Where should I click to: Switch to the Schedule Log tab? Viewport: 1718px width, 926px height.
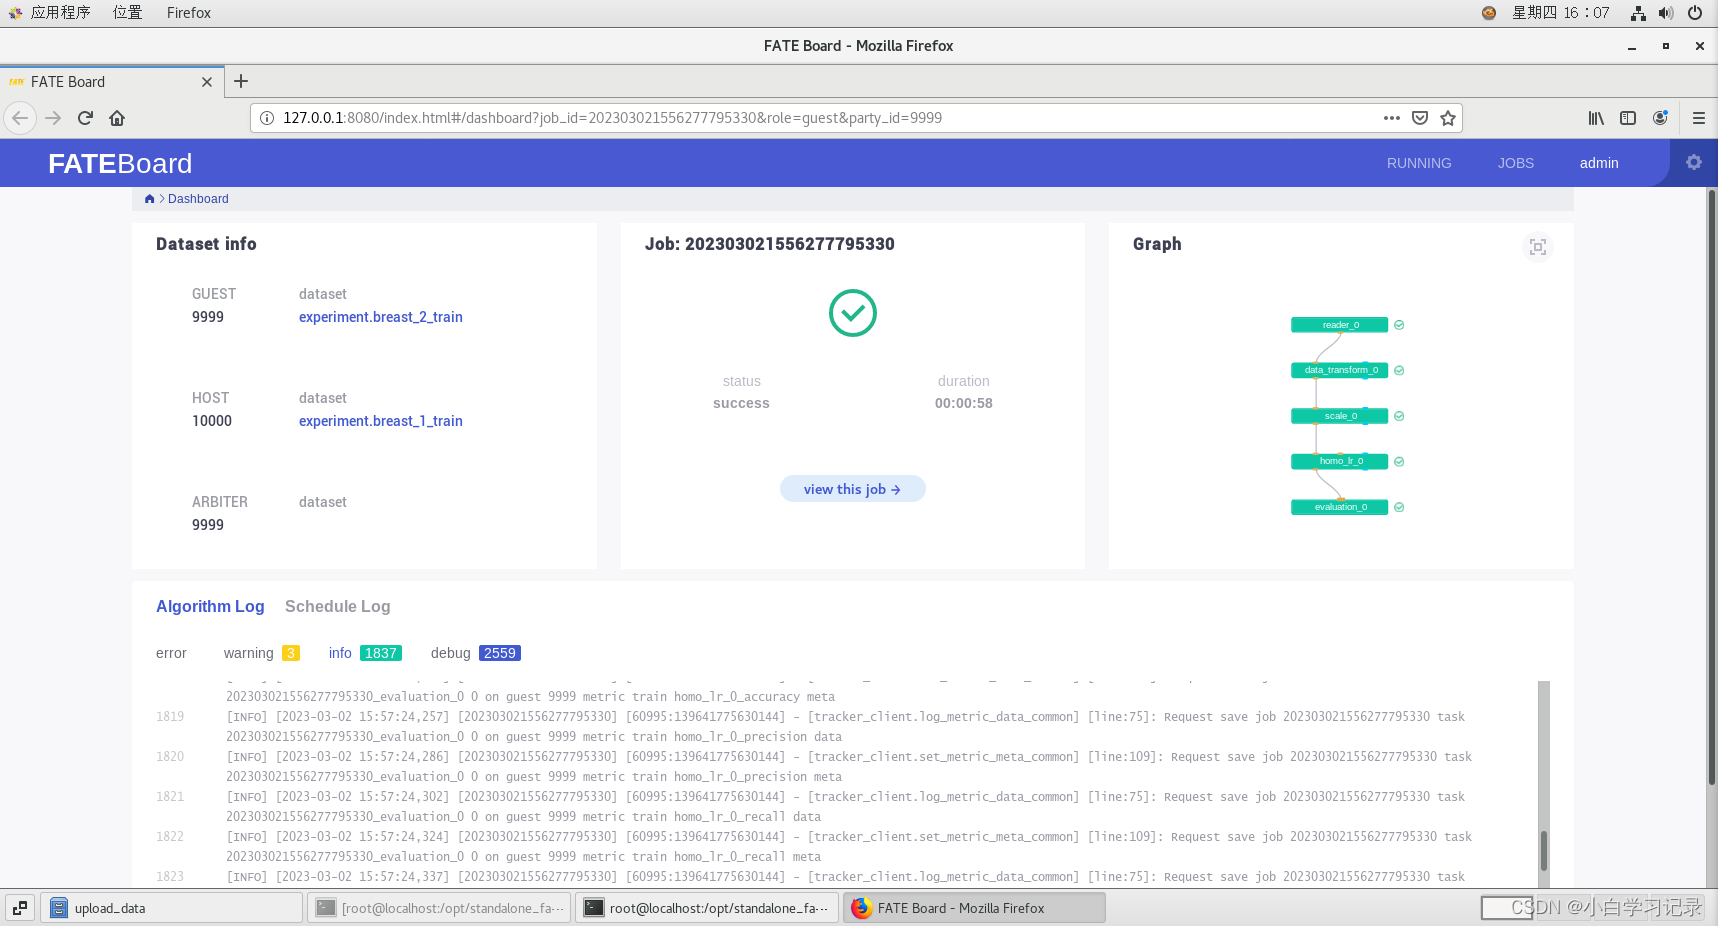[337, 606]
